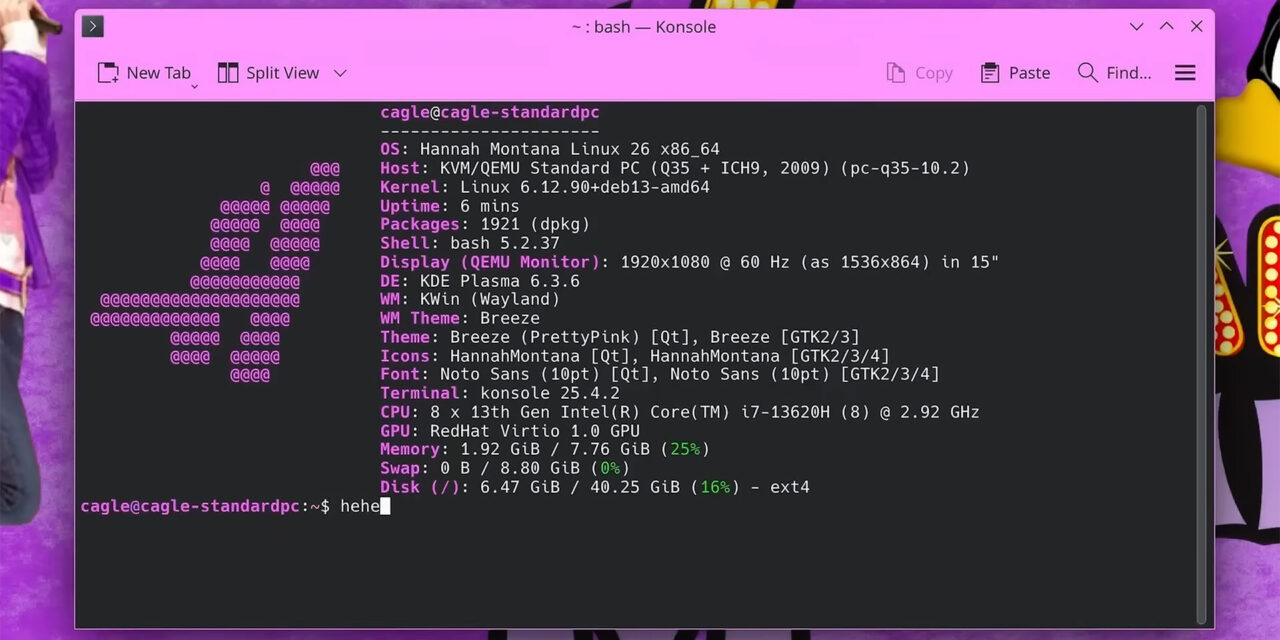Viewport: 1280px width, 640px height.
Task: Click the Memory usage "25%" value
Action: (685, 449)
